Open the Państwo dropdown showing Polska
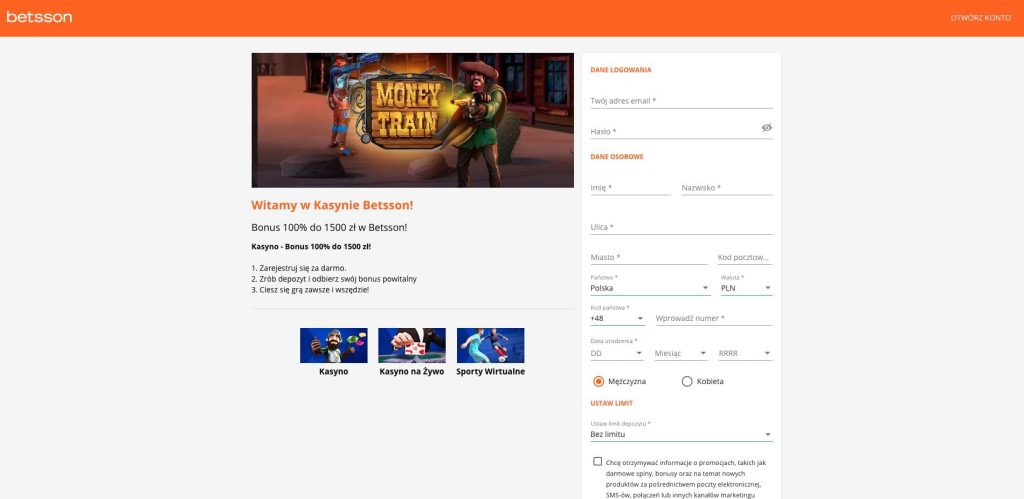Image resolution: width=1024 pixels, height=499 pixels. coord(650,287)
